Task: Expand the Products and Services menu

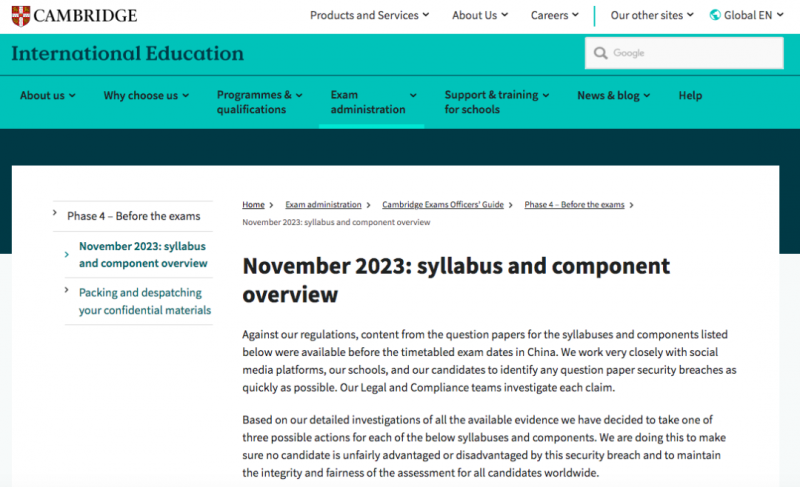Action: tap(369, 15)
